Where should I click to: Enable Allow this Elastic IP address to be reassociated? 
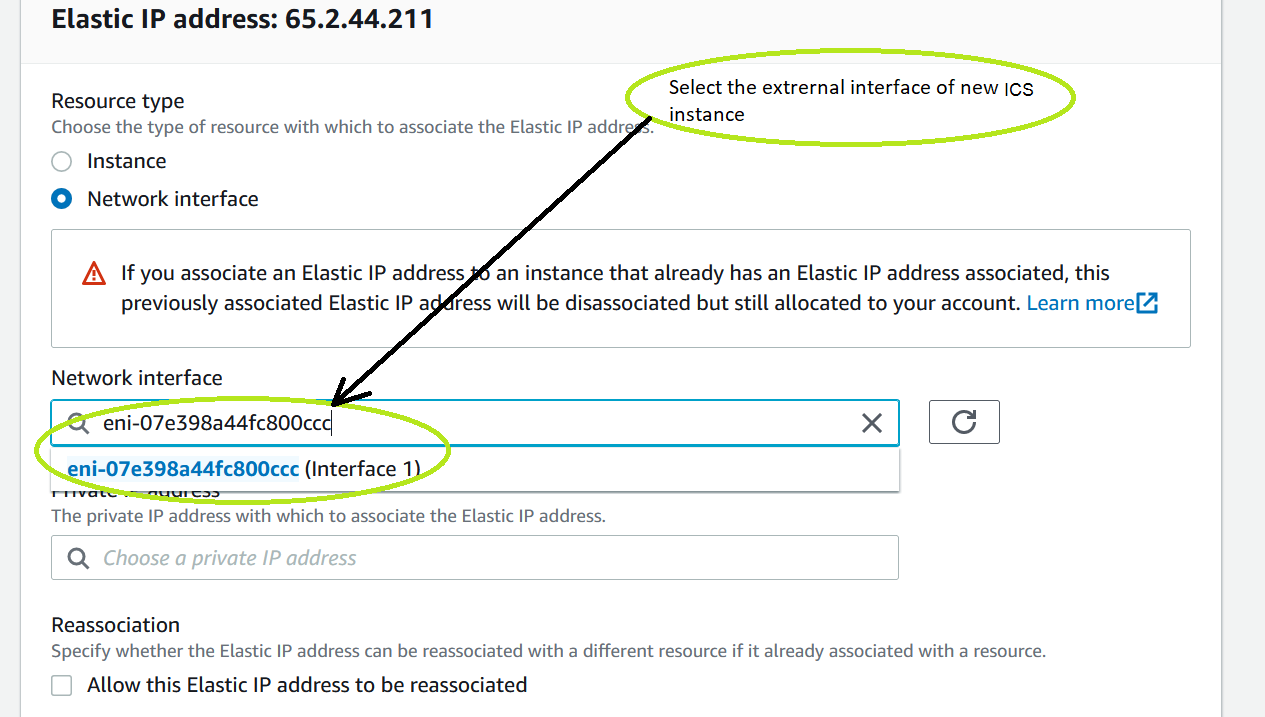coord(62,685)
